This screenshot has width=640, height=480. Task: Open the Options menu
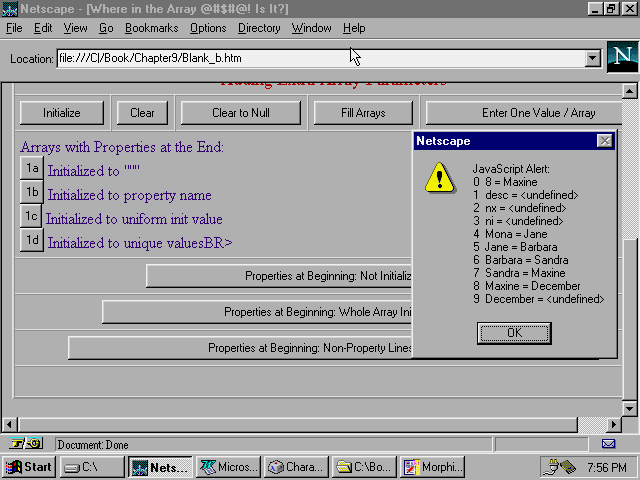point(207,28)
